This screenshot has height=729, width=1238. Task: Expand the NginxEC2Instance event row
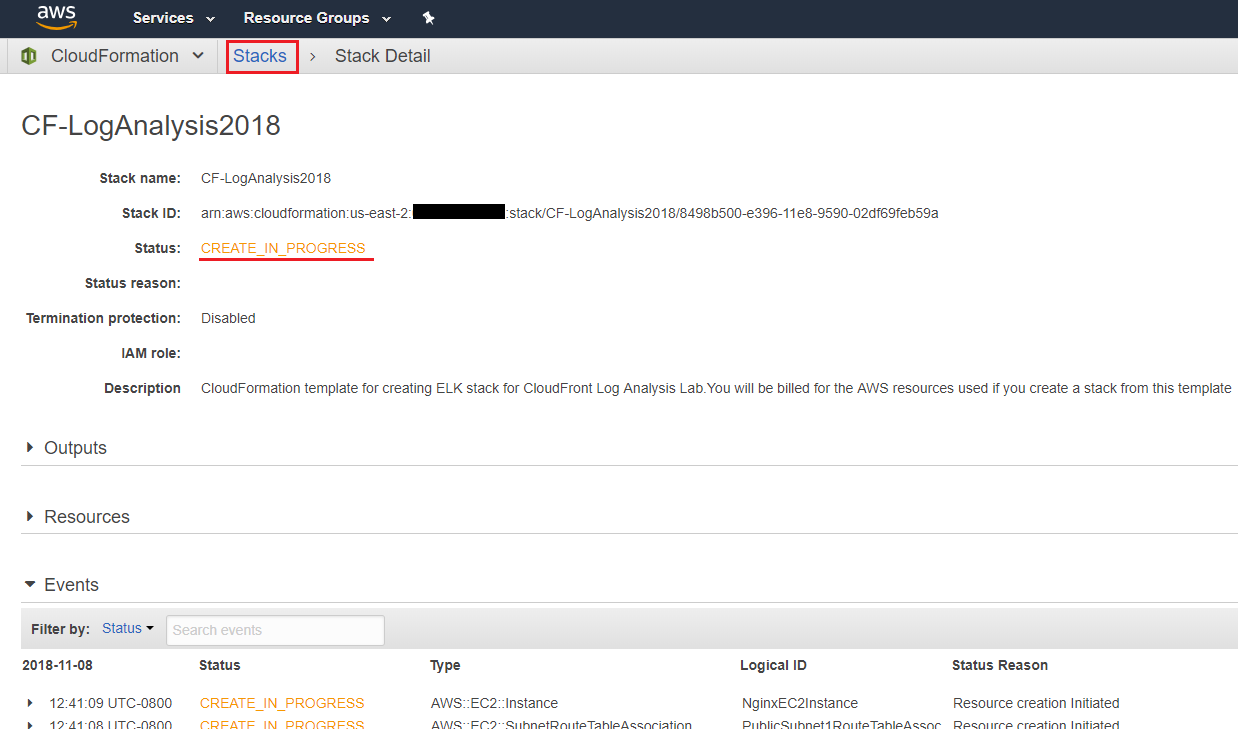click(30, 703)
